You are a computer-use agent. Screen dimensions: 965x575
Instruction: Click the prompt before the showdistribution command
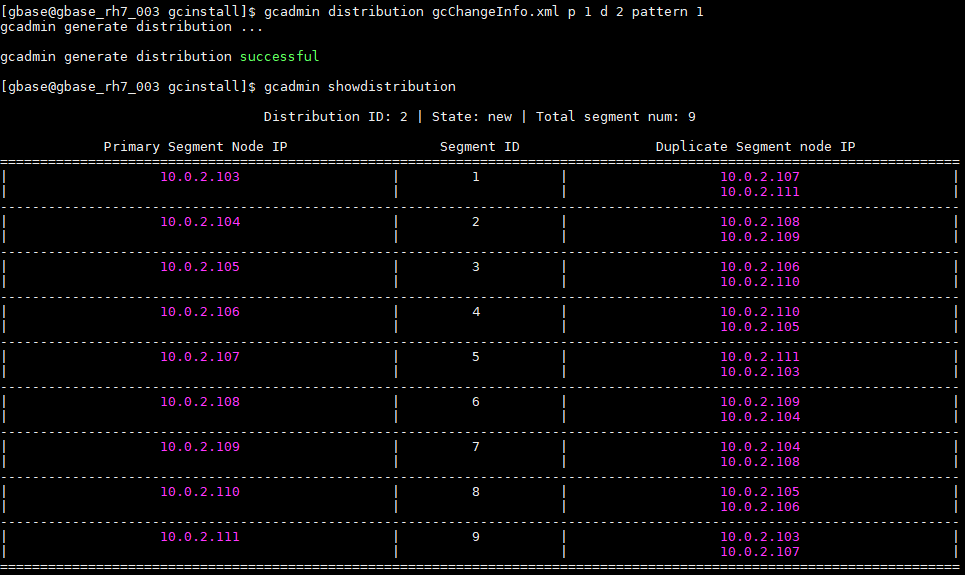[x=128, y=87]
